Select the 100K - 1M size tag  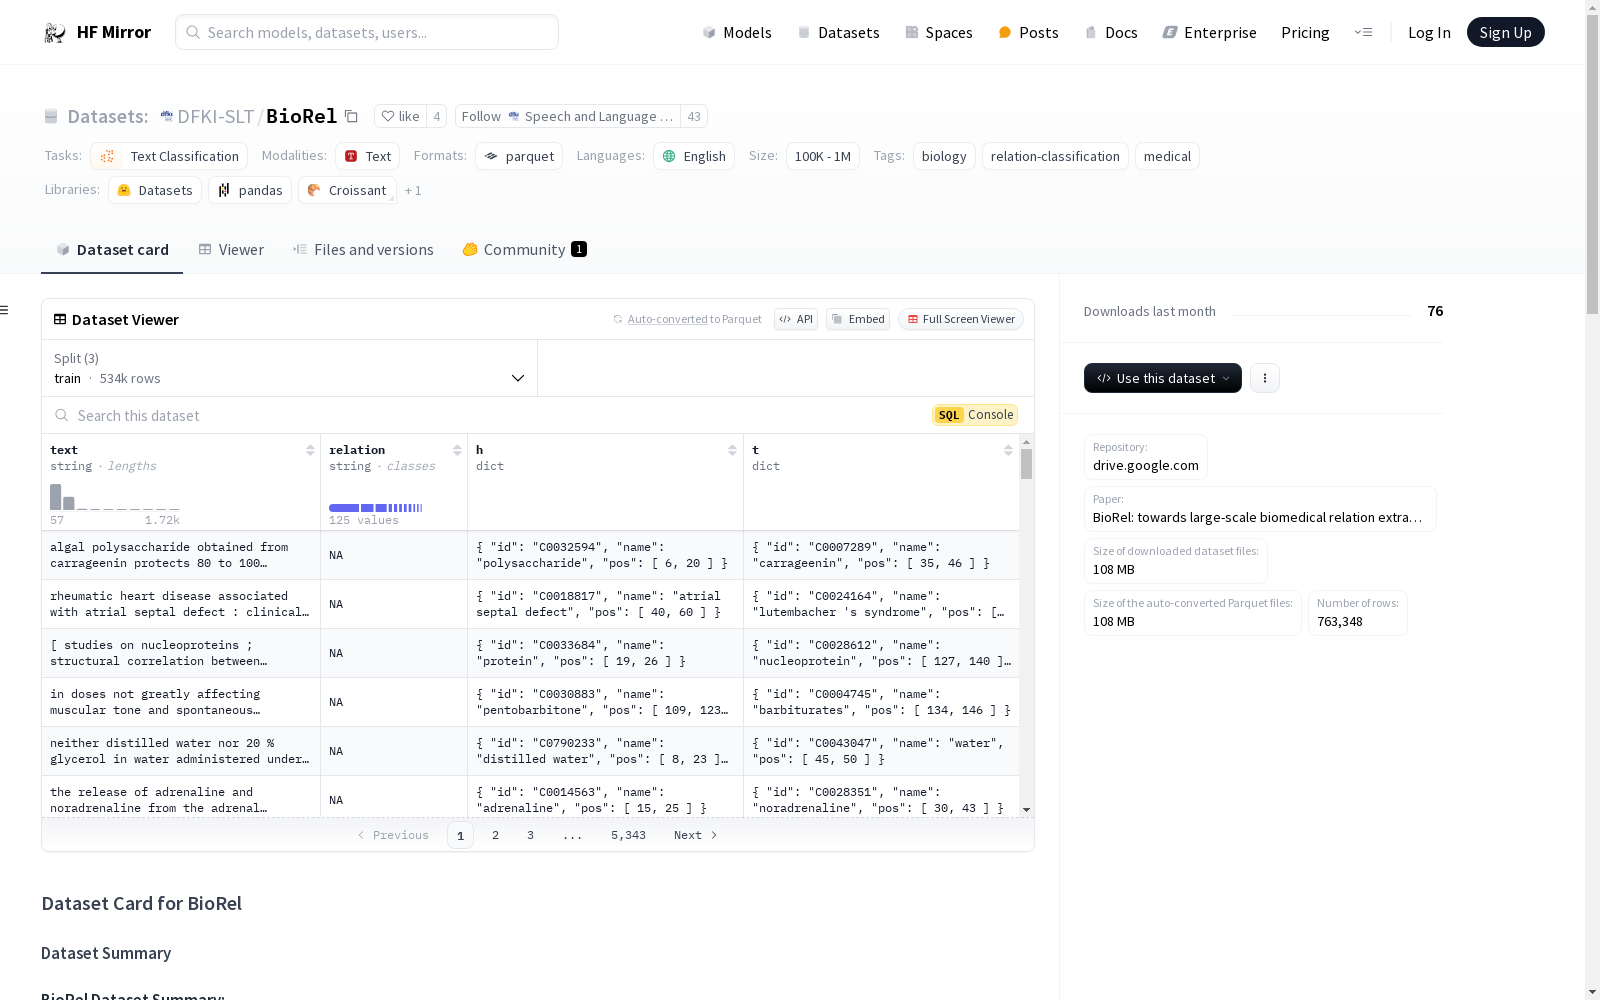point(822,156)
